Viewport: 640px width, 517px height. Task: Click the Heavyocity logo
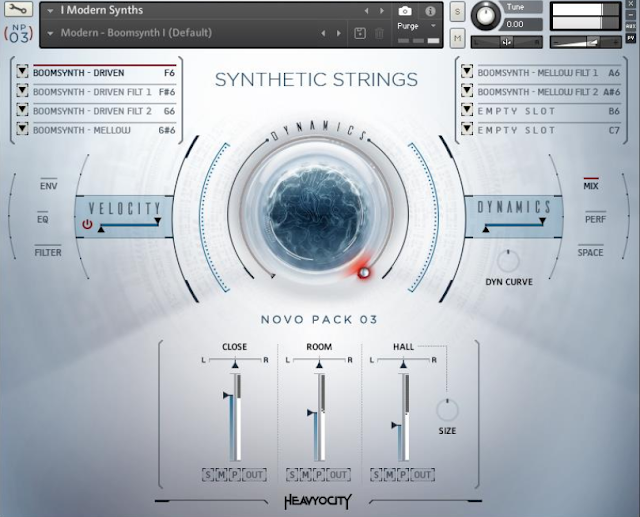318,501
